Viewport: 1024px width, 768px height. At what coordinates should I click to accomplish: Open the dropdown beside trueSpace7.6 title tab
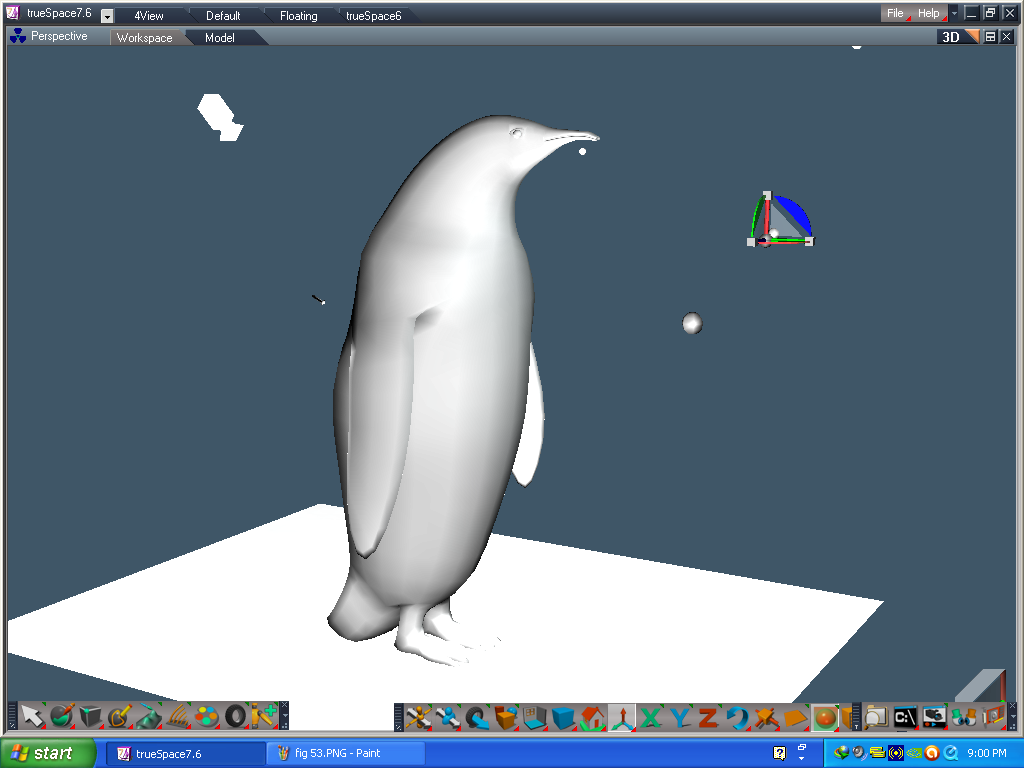pos(105,15)
